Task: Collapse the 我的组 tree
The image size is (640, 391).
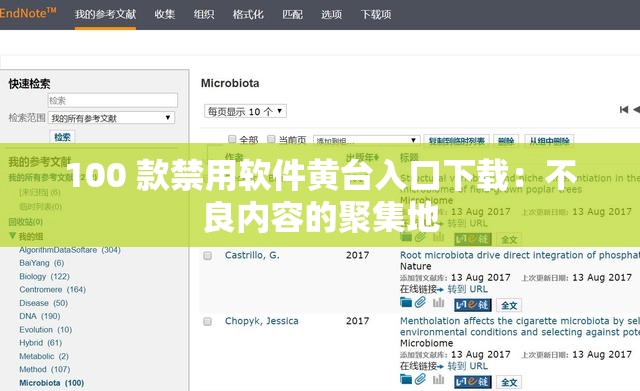Action: coord(12,236)
